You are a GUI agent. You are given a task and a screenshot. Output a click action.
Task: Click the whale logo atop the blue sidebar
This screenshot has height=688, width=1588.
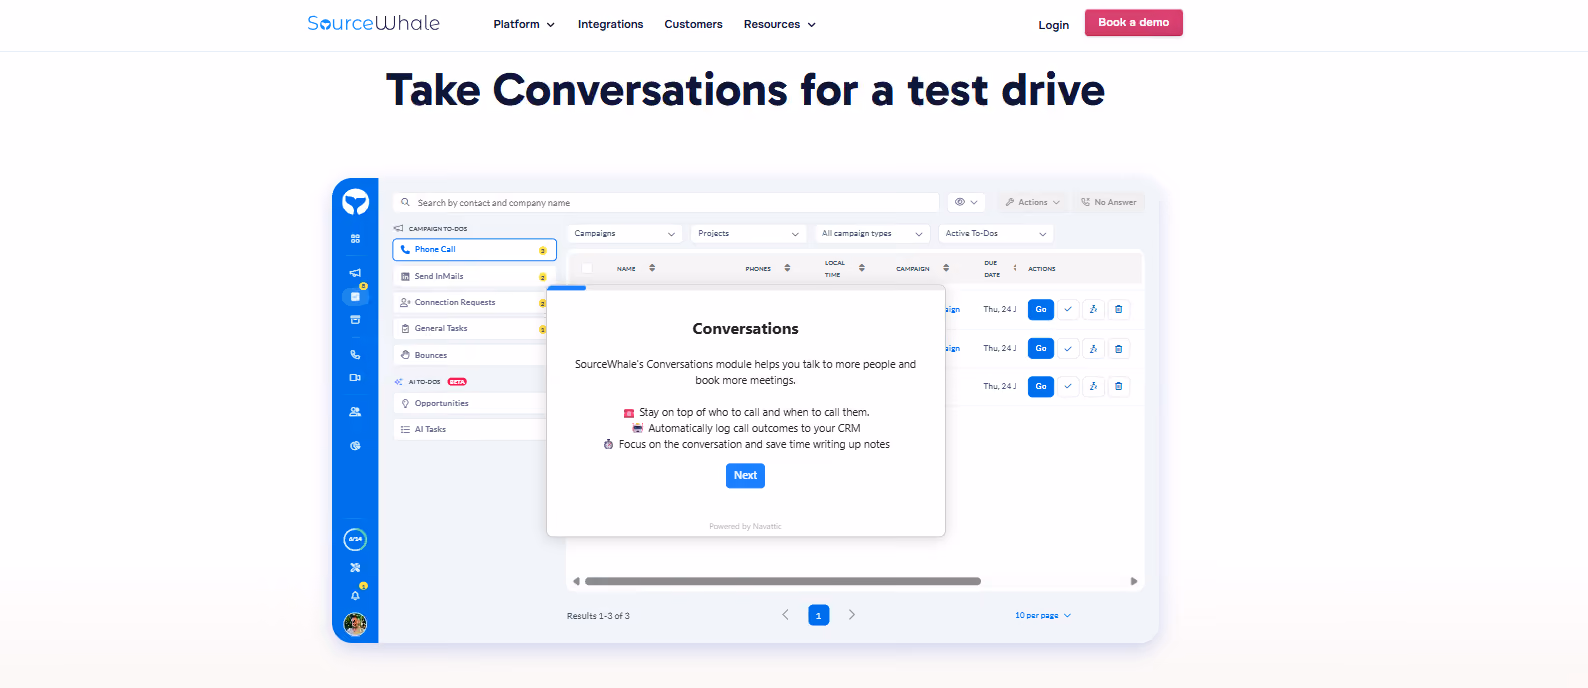355,202
